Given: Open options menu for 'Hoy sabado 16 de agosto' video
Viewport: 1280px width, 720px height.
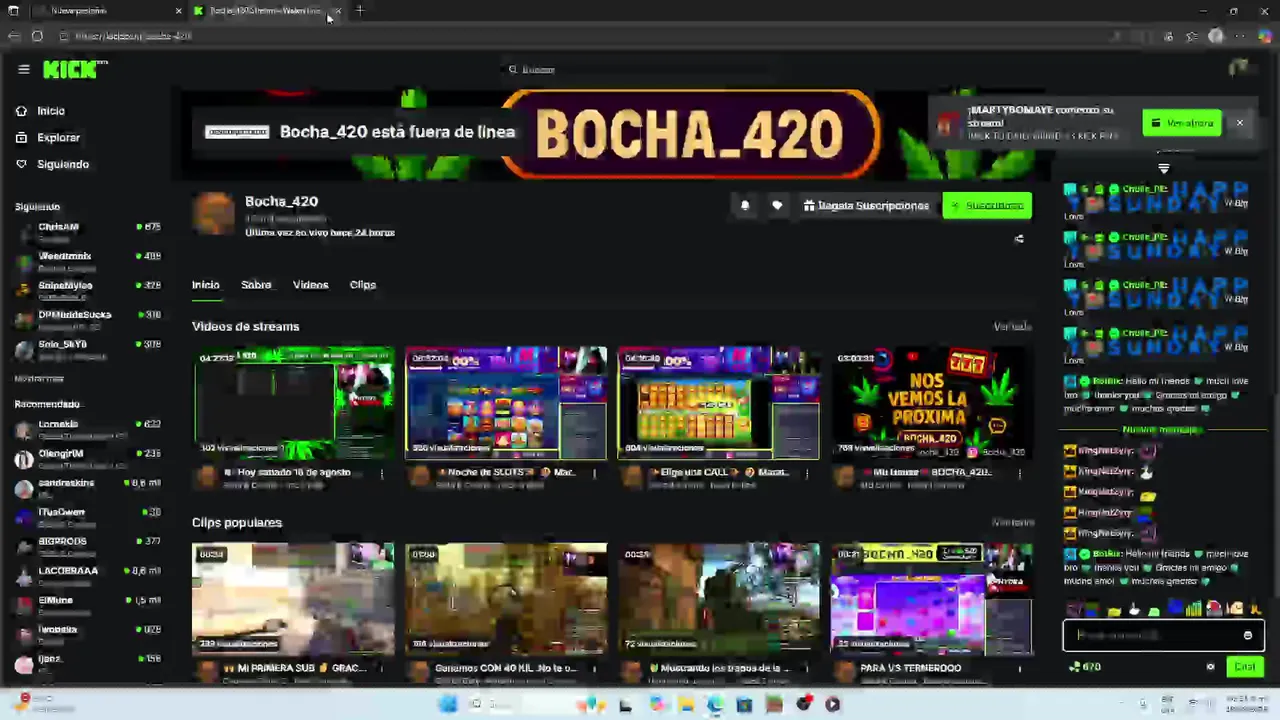Looking at the screenshot, I should pyautogui.click(x=381, y=474).
